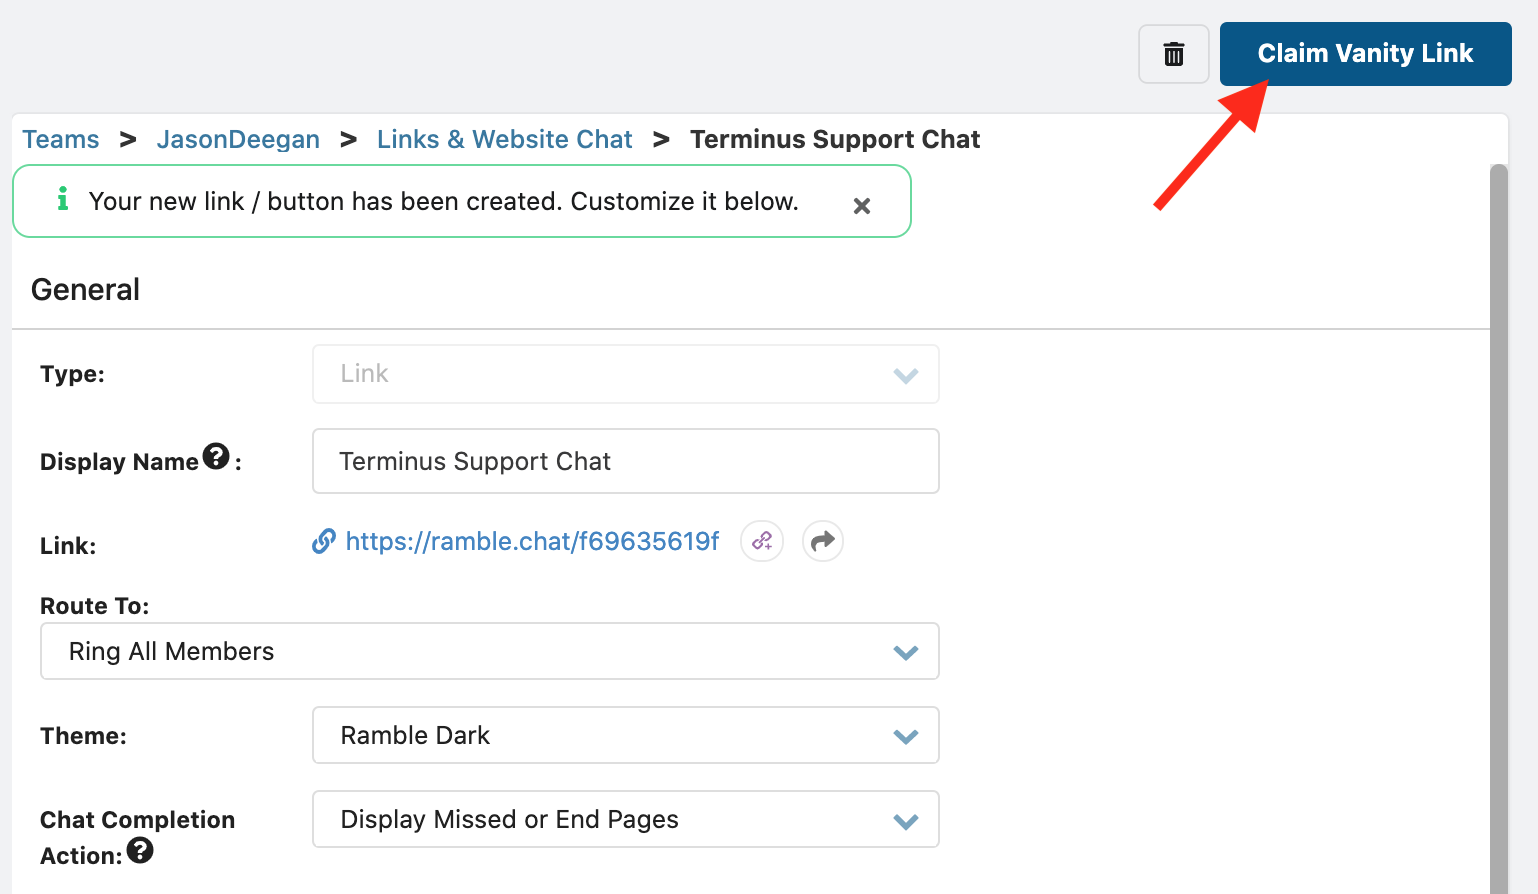The width and height of the screenshot is (1538, 894).
Task: Click the purple customize link icon
Action: pos(762,541)
